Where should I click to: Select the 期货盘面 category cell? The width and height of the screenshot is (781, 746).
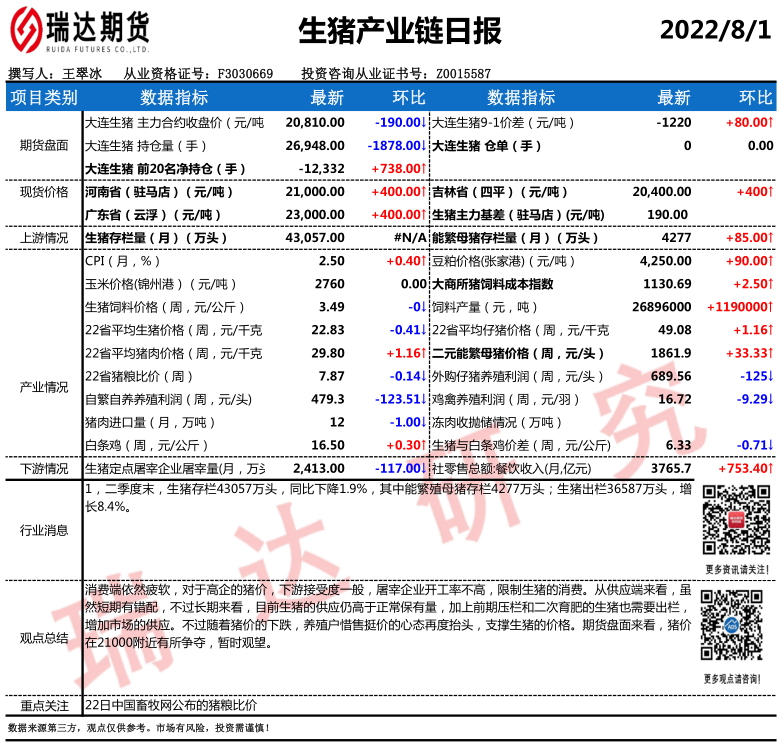tap(44, 145)
